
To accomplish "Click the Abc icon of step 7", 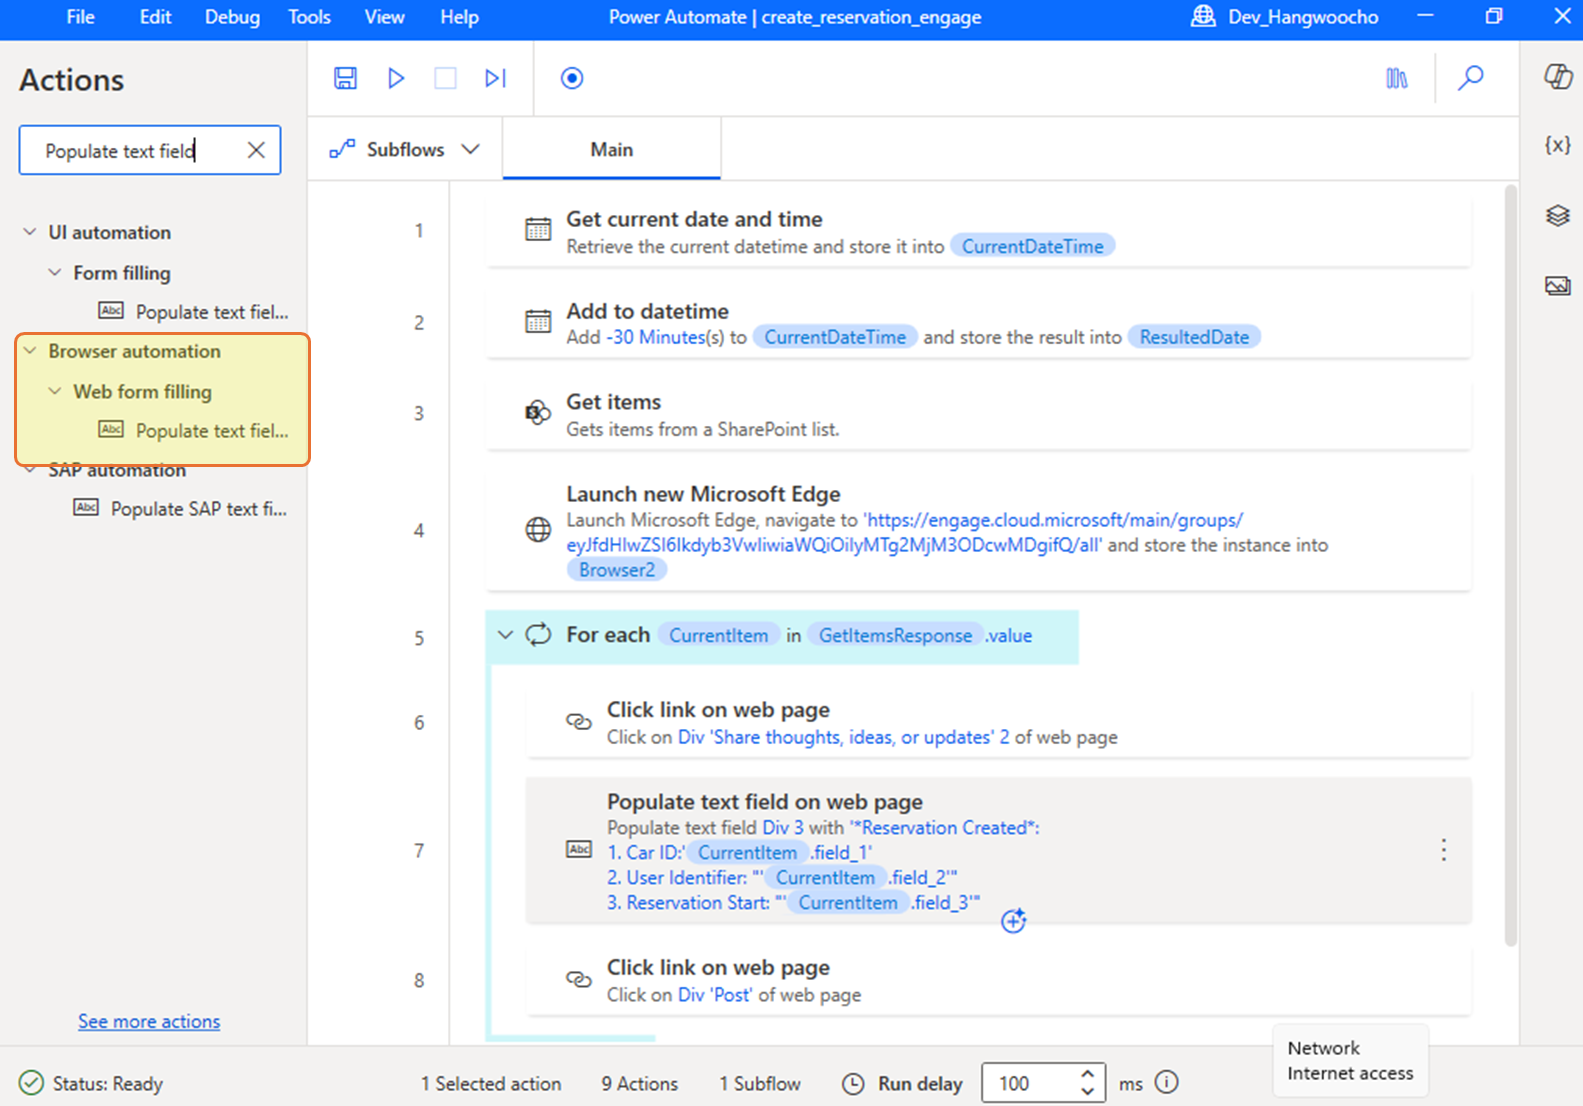I will pos(579,849).
